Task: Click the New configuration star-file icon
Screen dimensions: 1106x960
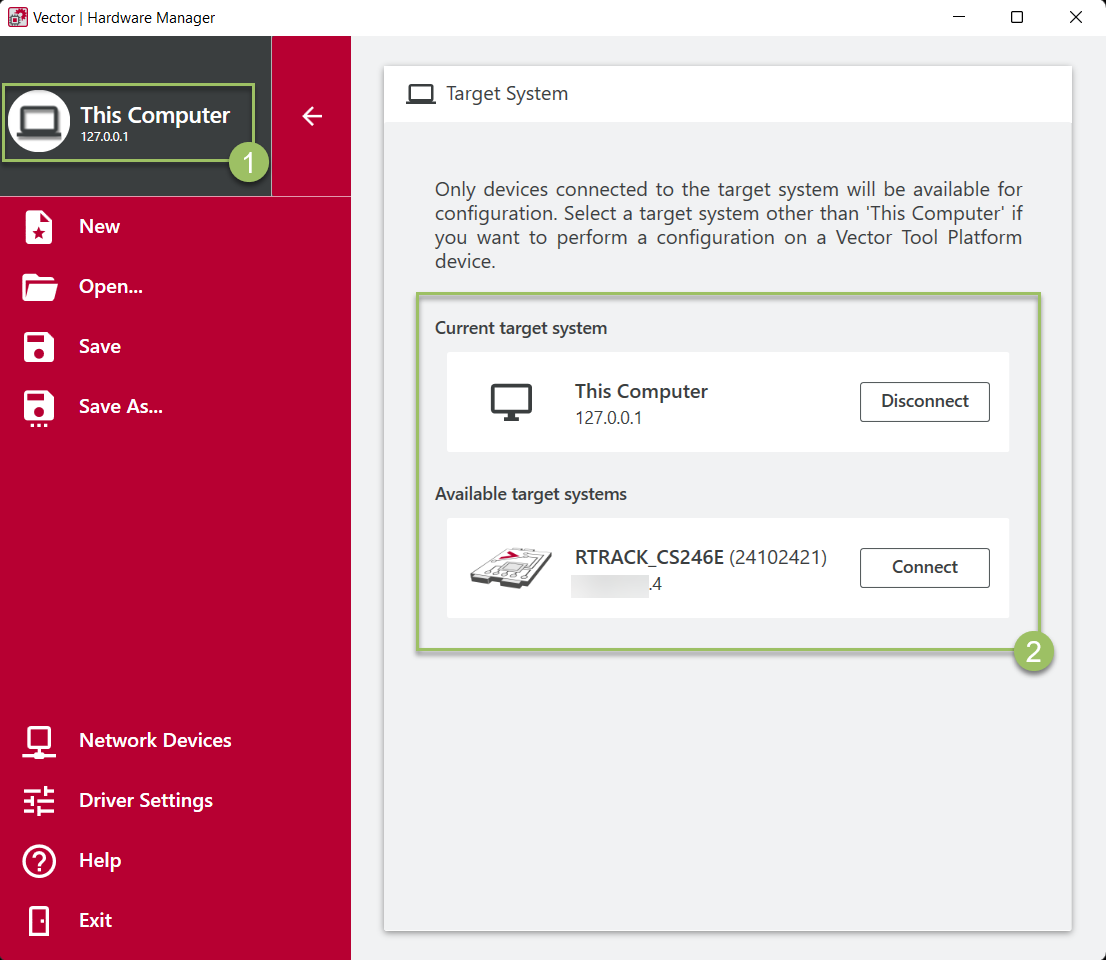Action: 39,227
